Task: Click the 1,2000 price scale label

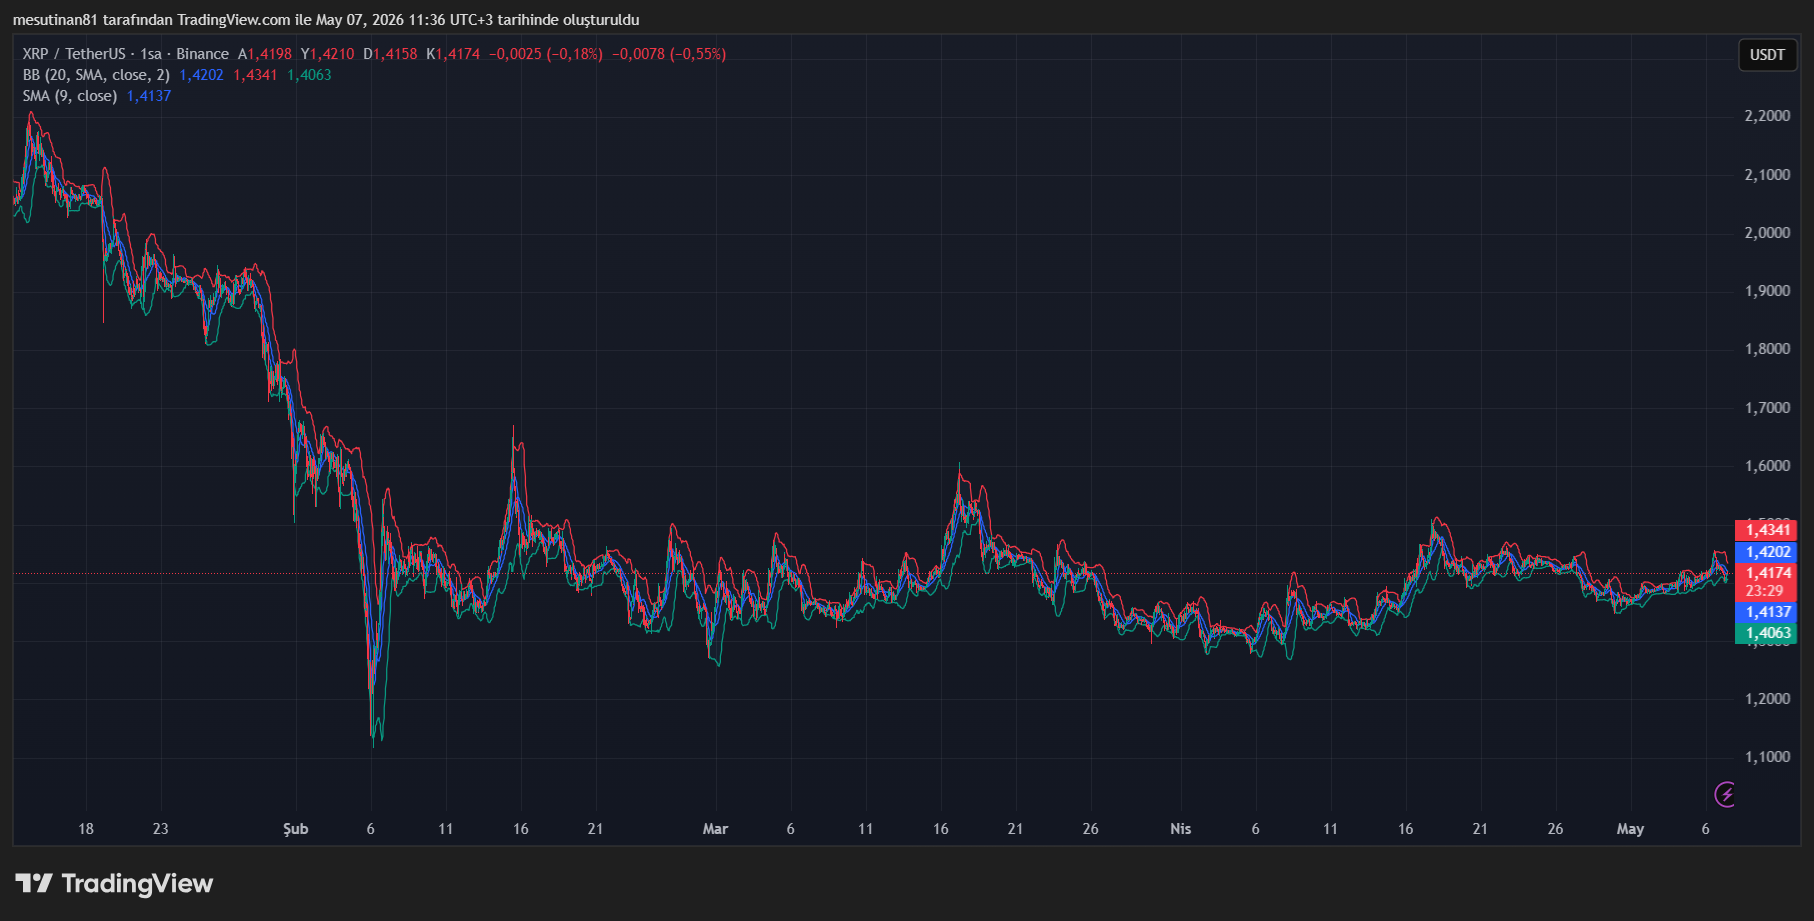Action: (1767, 699)
